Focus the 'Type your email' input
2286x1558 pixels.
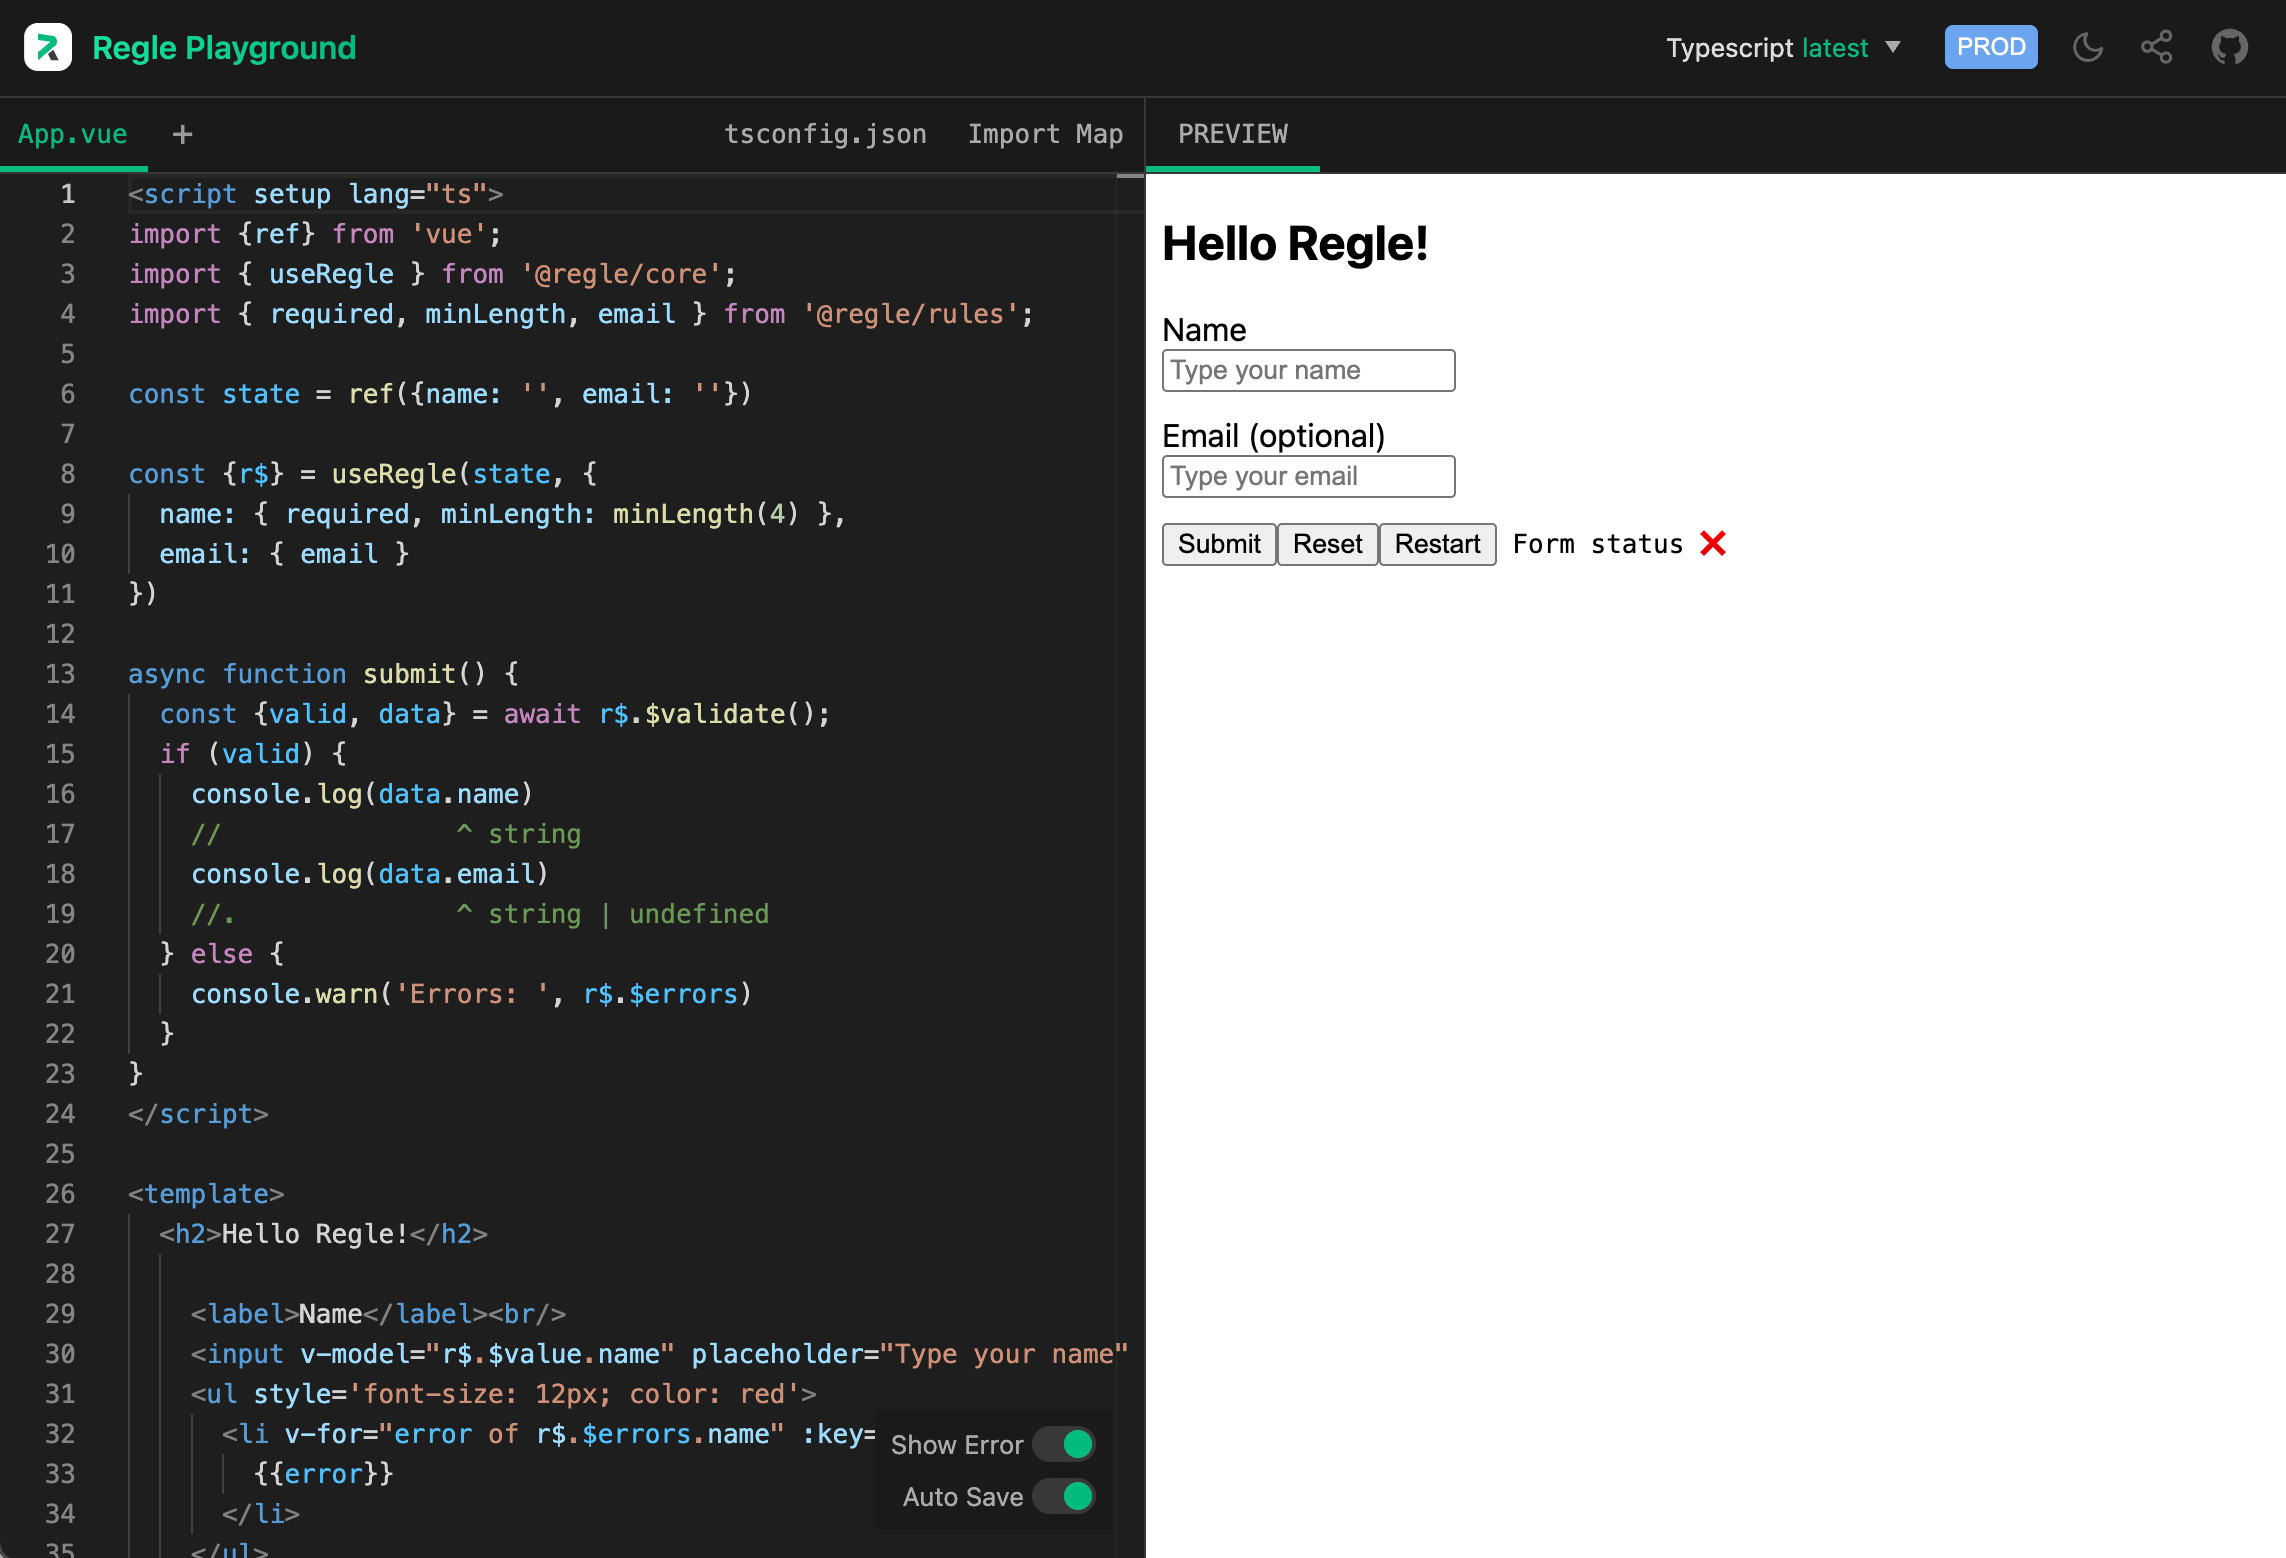1308,476
